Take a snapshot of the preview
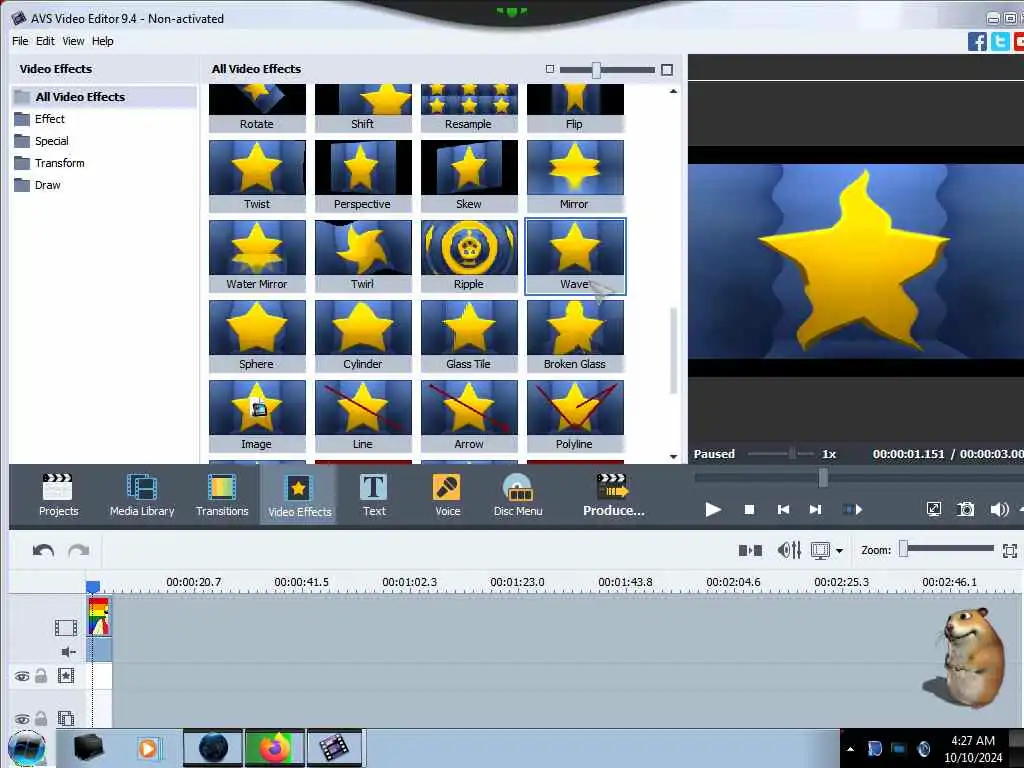1024x768 pixels. 965,509
